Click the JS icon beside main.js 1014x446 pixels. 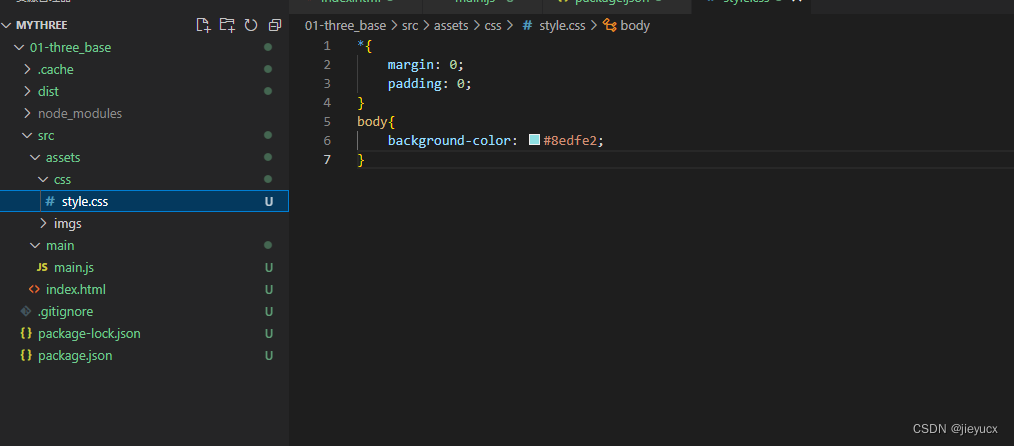click(x=42, y=267)
